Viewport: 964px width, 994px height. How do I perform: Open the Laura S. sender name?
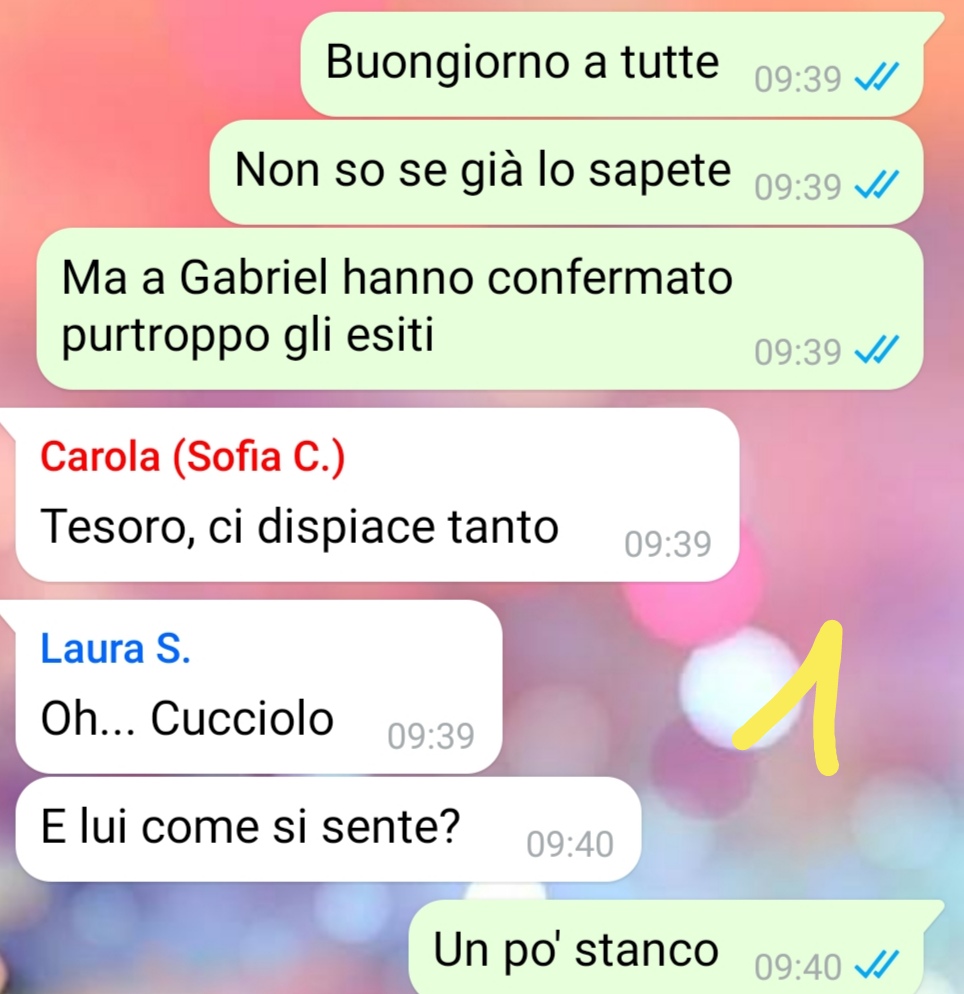pos(115,649)
